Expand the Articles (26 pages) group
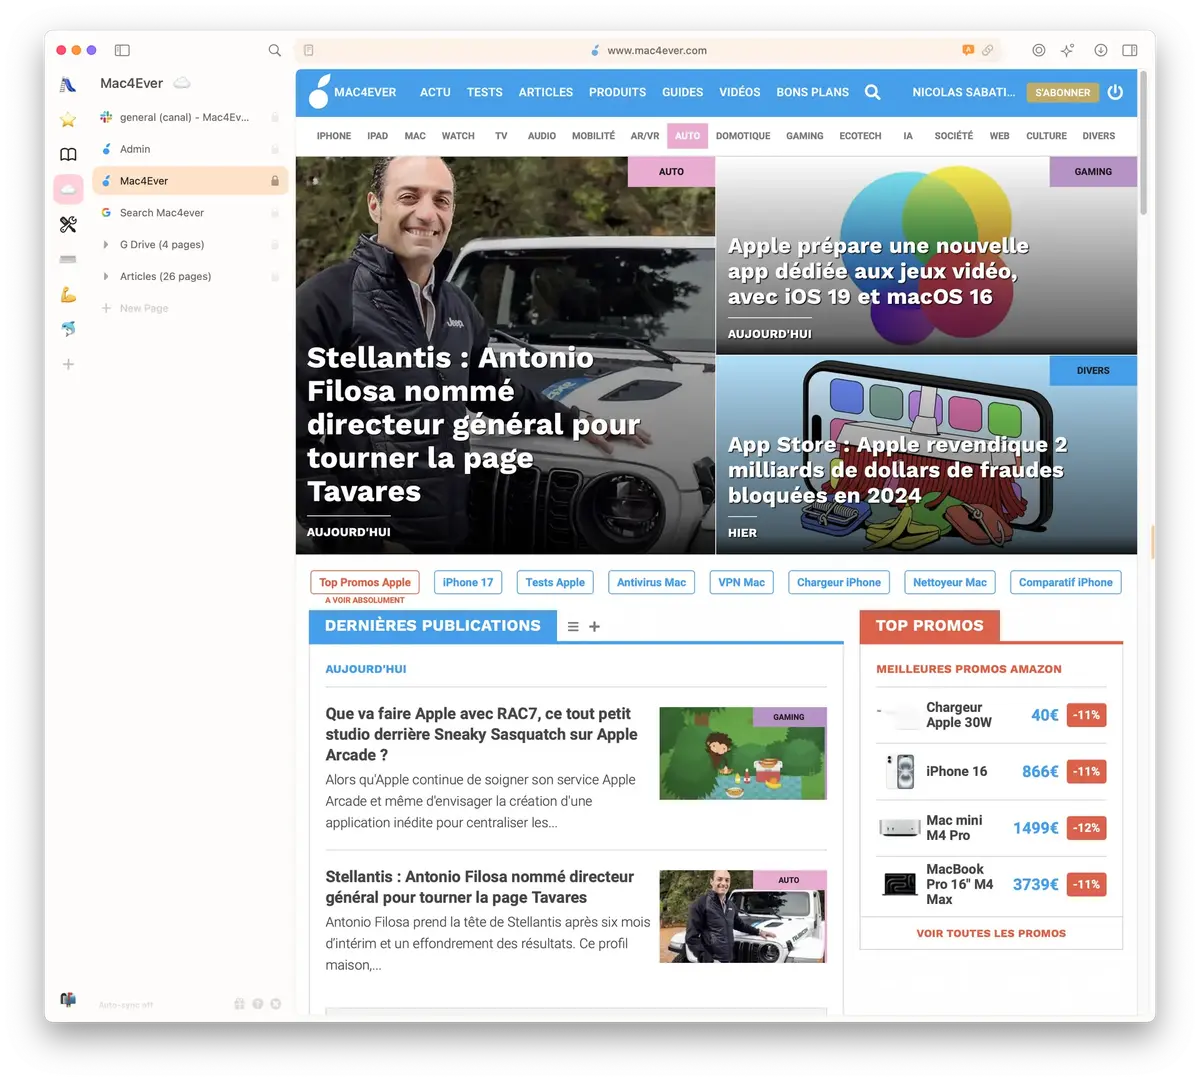Viewport: 1200px width, 1081px height. (x=106, y=277)
